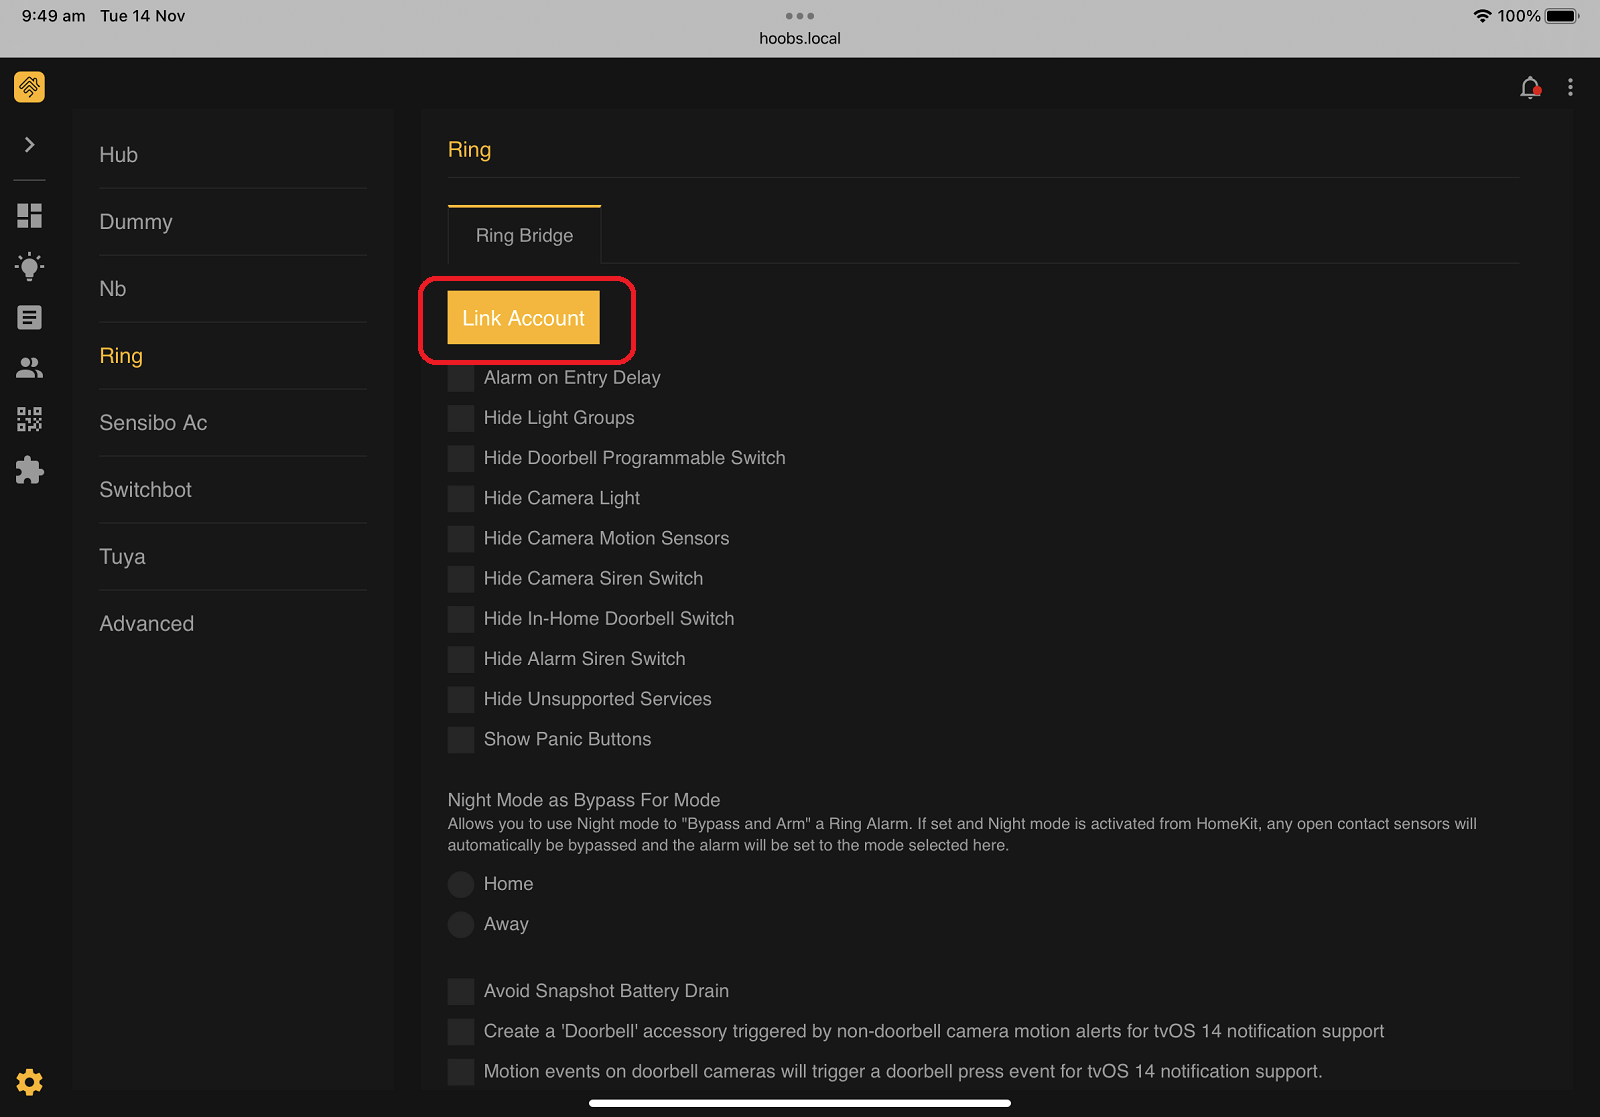Select the dashboard grid icon in sidebar

pos(29,215)
